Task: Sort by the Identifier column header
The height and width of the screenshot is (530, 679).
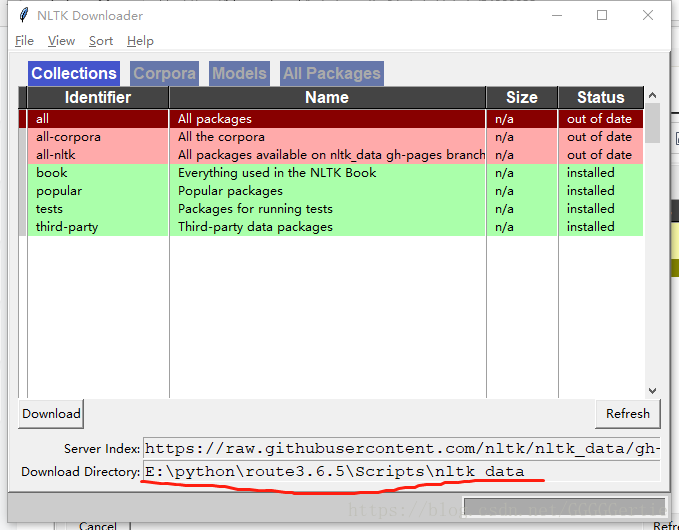Action: click(98, 97)
